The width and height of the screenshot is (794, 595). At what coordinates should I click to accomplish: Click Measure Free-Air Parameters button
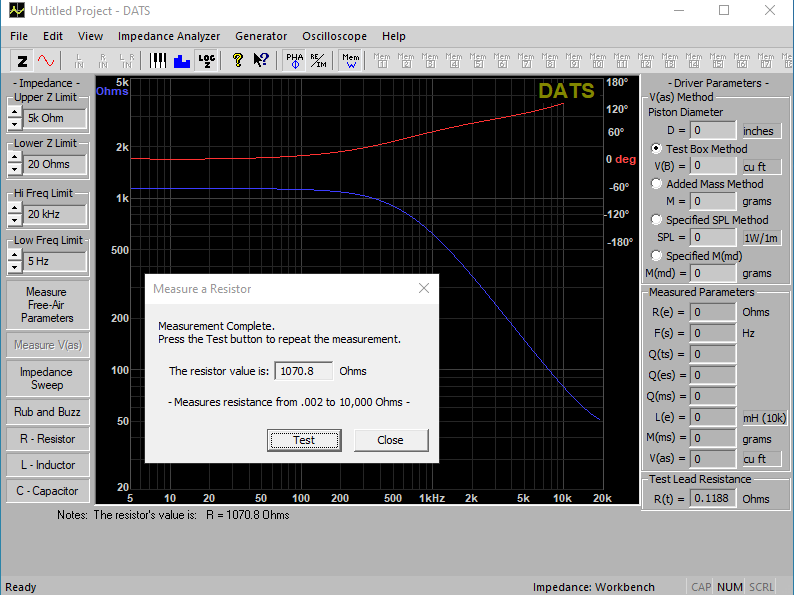click(47, 305)
